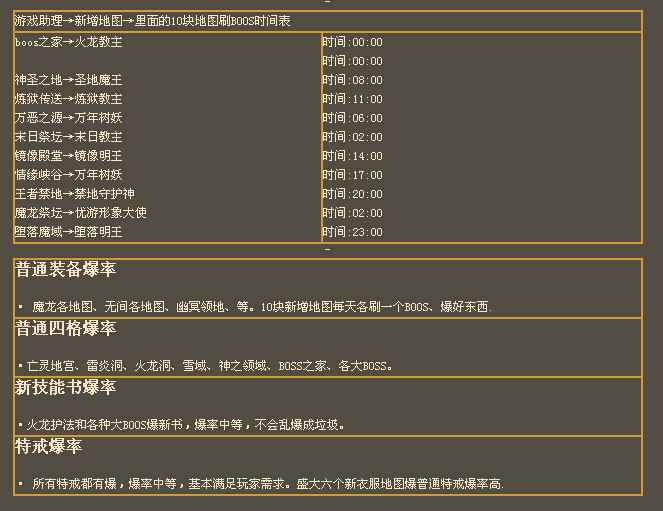Click the 炼狱传送→炼狱教主 entry
The image size is (663, 511).
[x=69, y=99]
